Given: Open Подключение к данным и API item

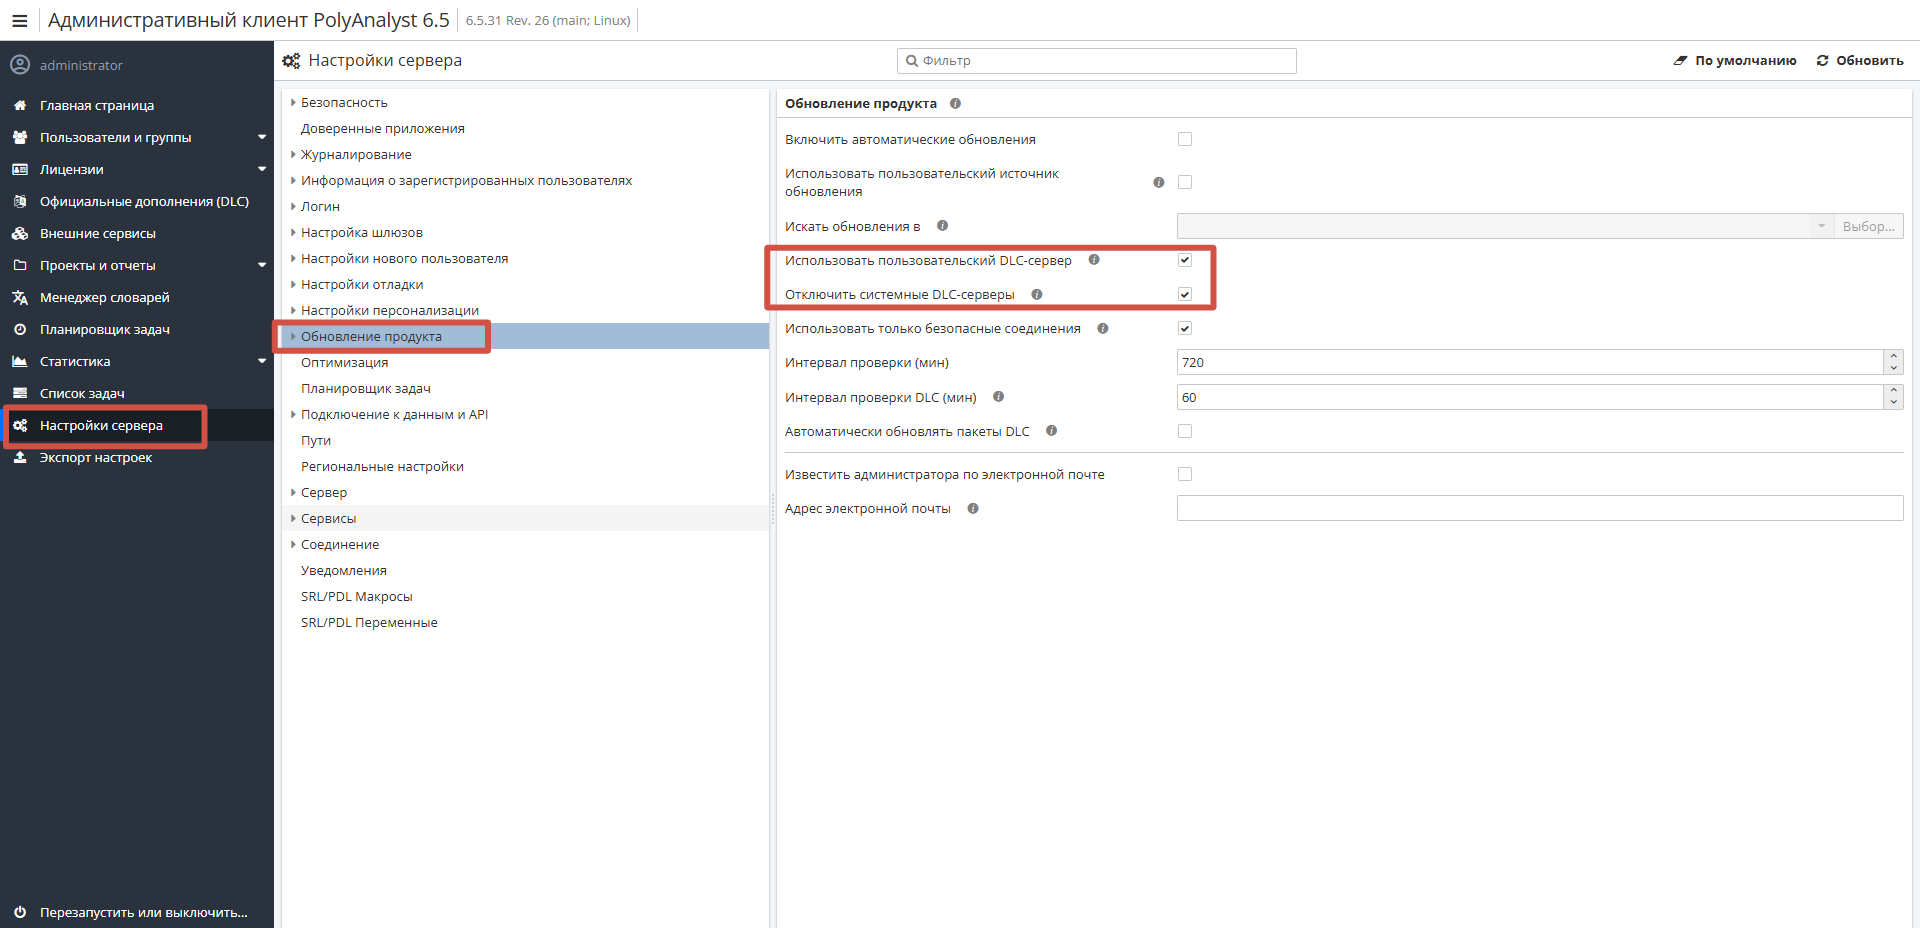Looking at the screenshot, I should (x=394, y=414).
